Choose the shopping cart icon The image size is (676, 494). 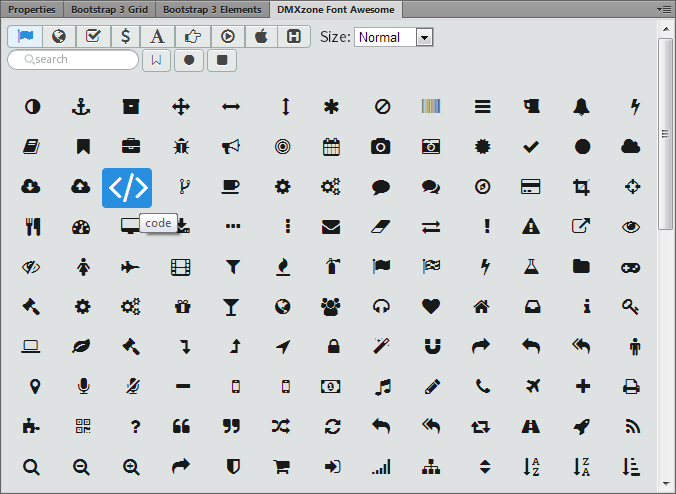point(282,466)
